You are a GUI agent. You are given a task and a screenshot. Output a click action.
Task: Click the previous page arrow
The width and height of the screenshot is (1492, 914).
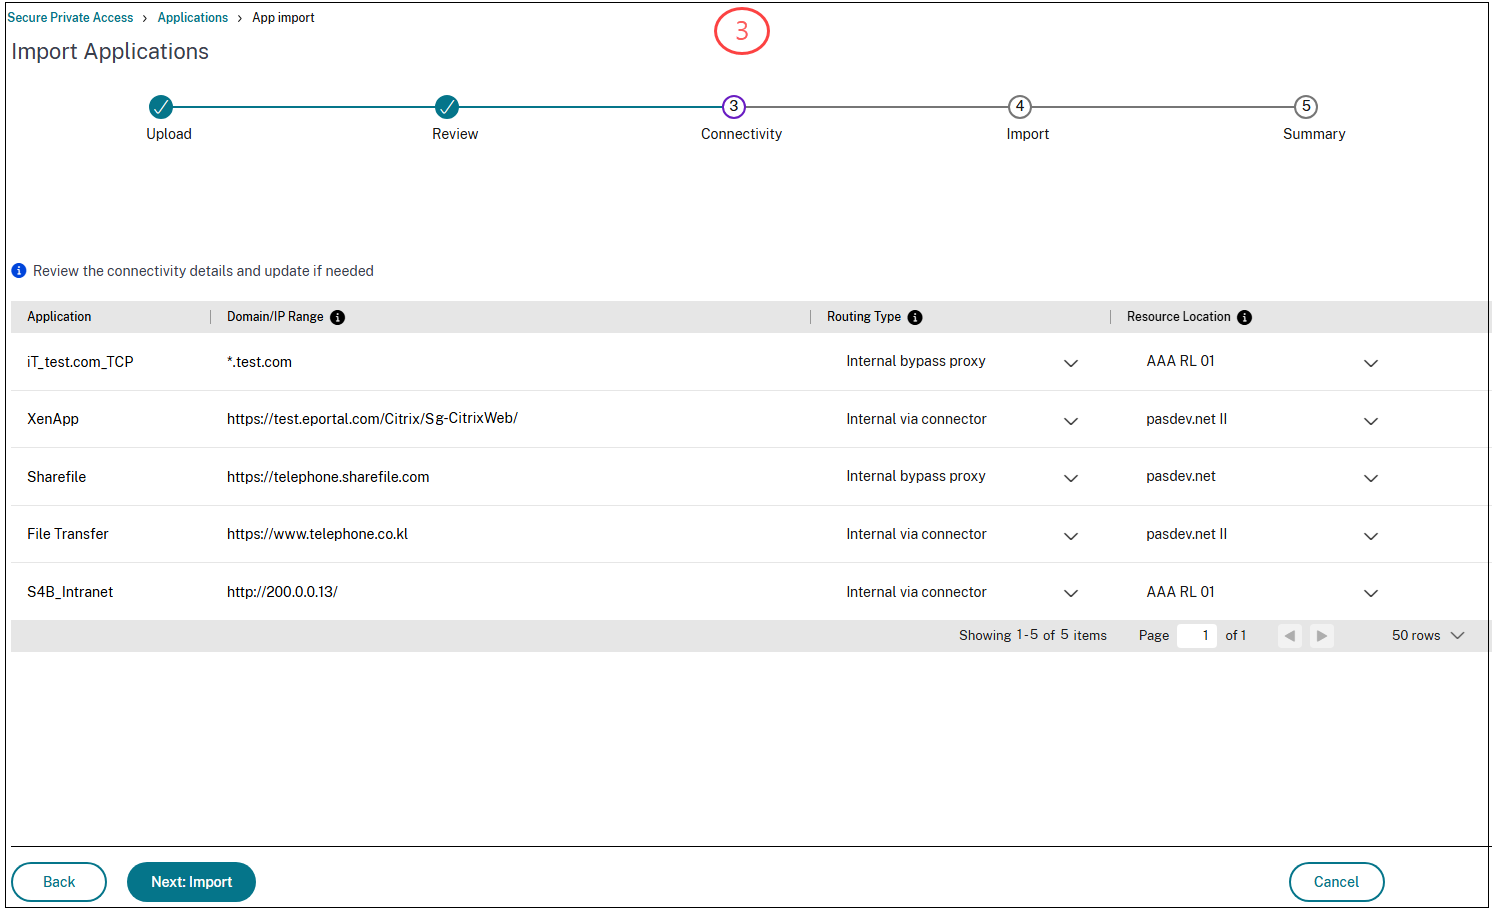coord(1289,635)
